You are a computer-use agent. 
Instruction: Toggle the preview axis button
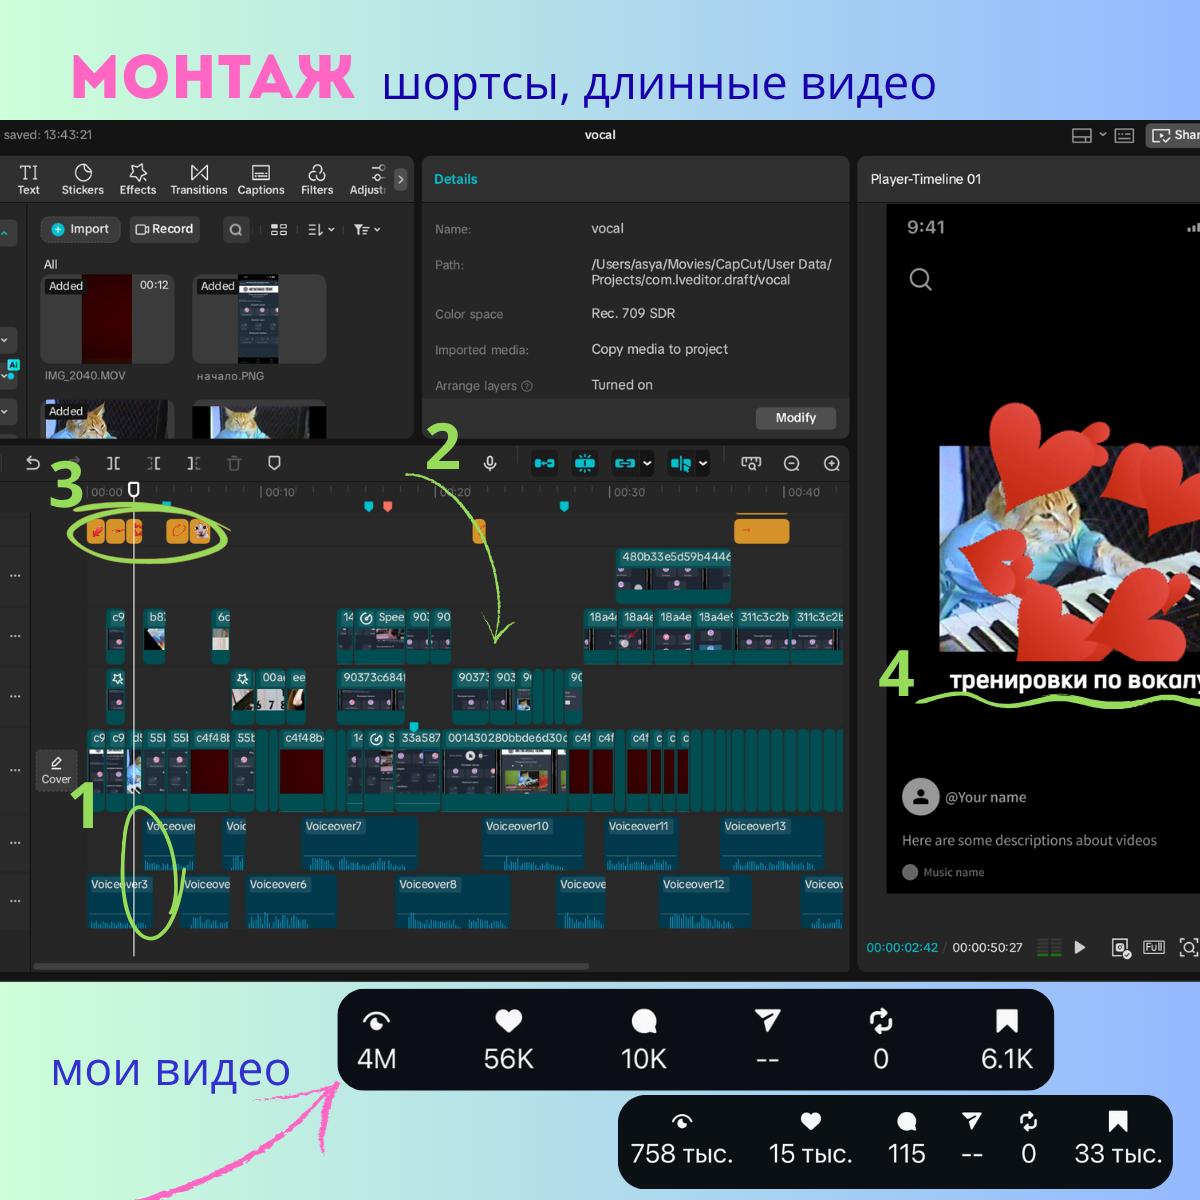[681, 463]
